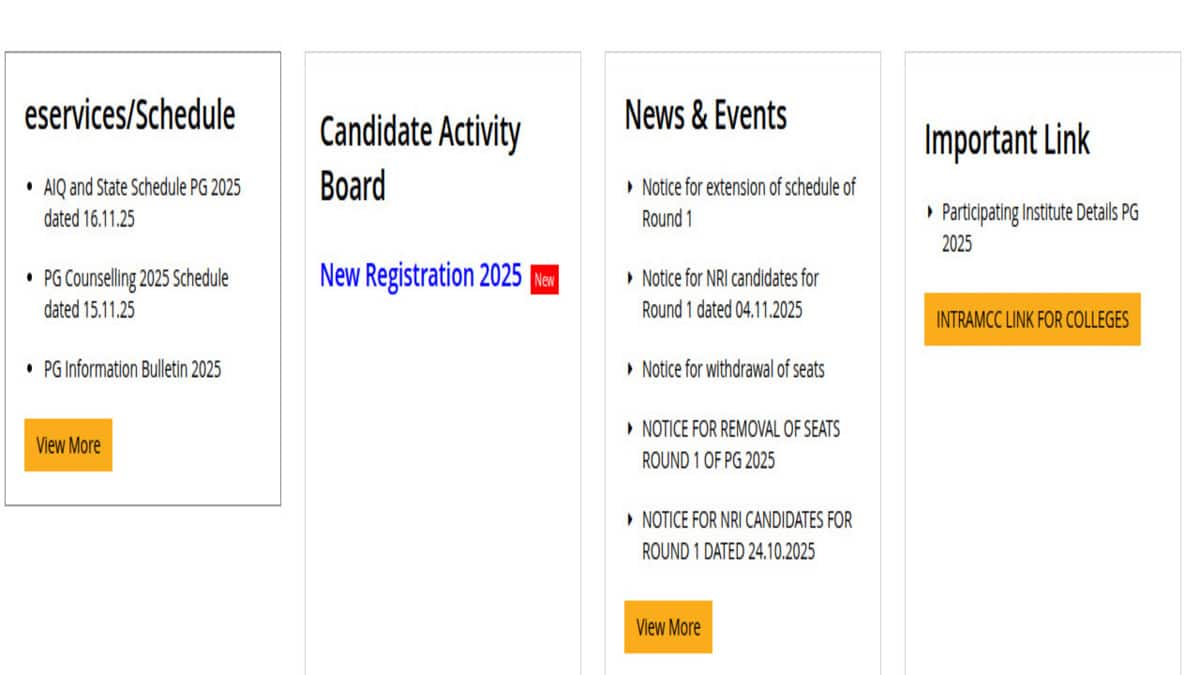Click arrow bullet beside withdrawal of seats notice
This screenshot has height=675, width=1200.
click(x=629, y=369)
